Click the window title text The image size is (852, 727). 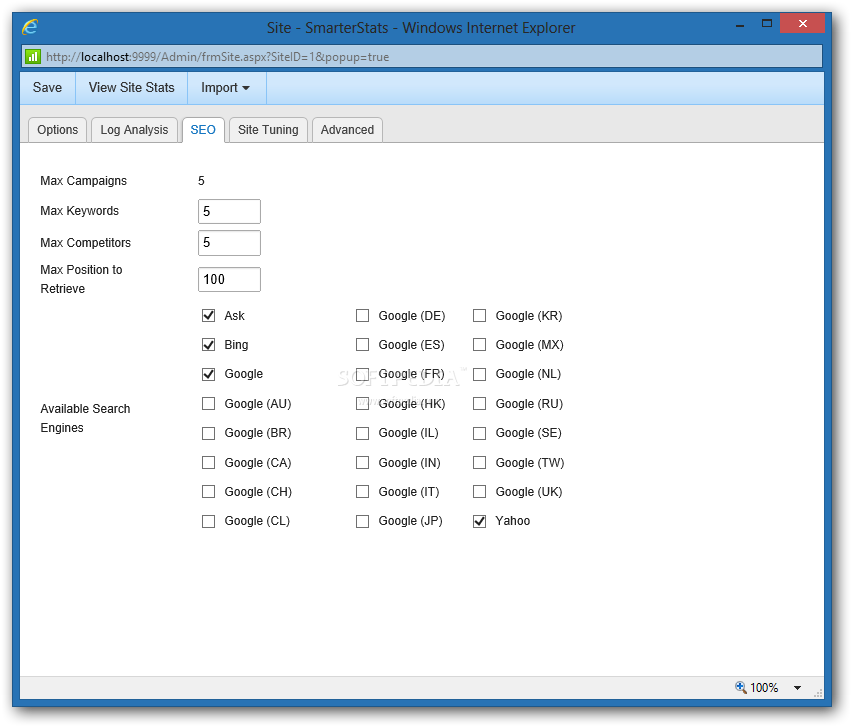(x=421, y=28)
